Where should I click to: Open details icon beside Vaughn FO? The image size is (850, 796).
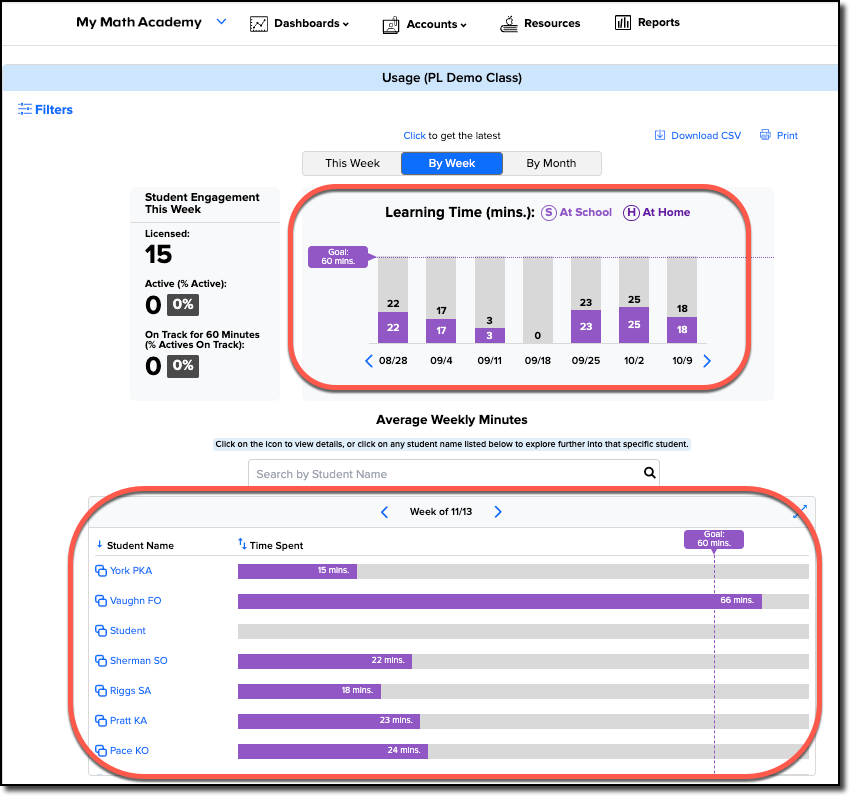[101, 601]
